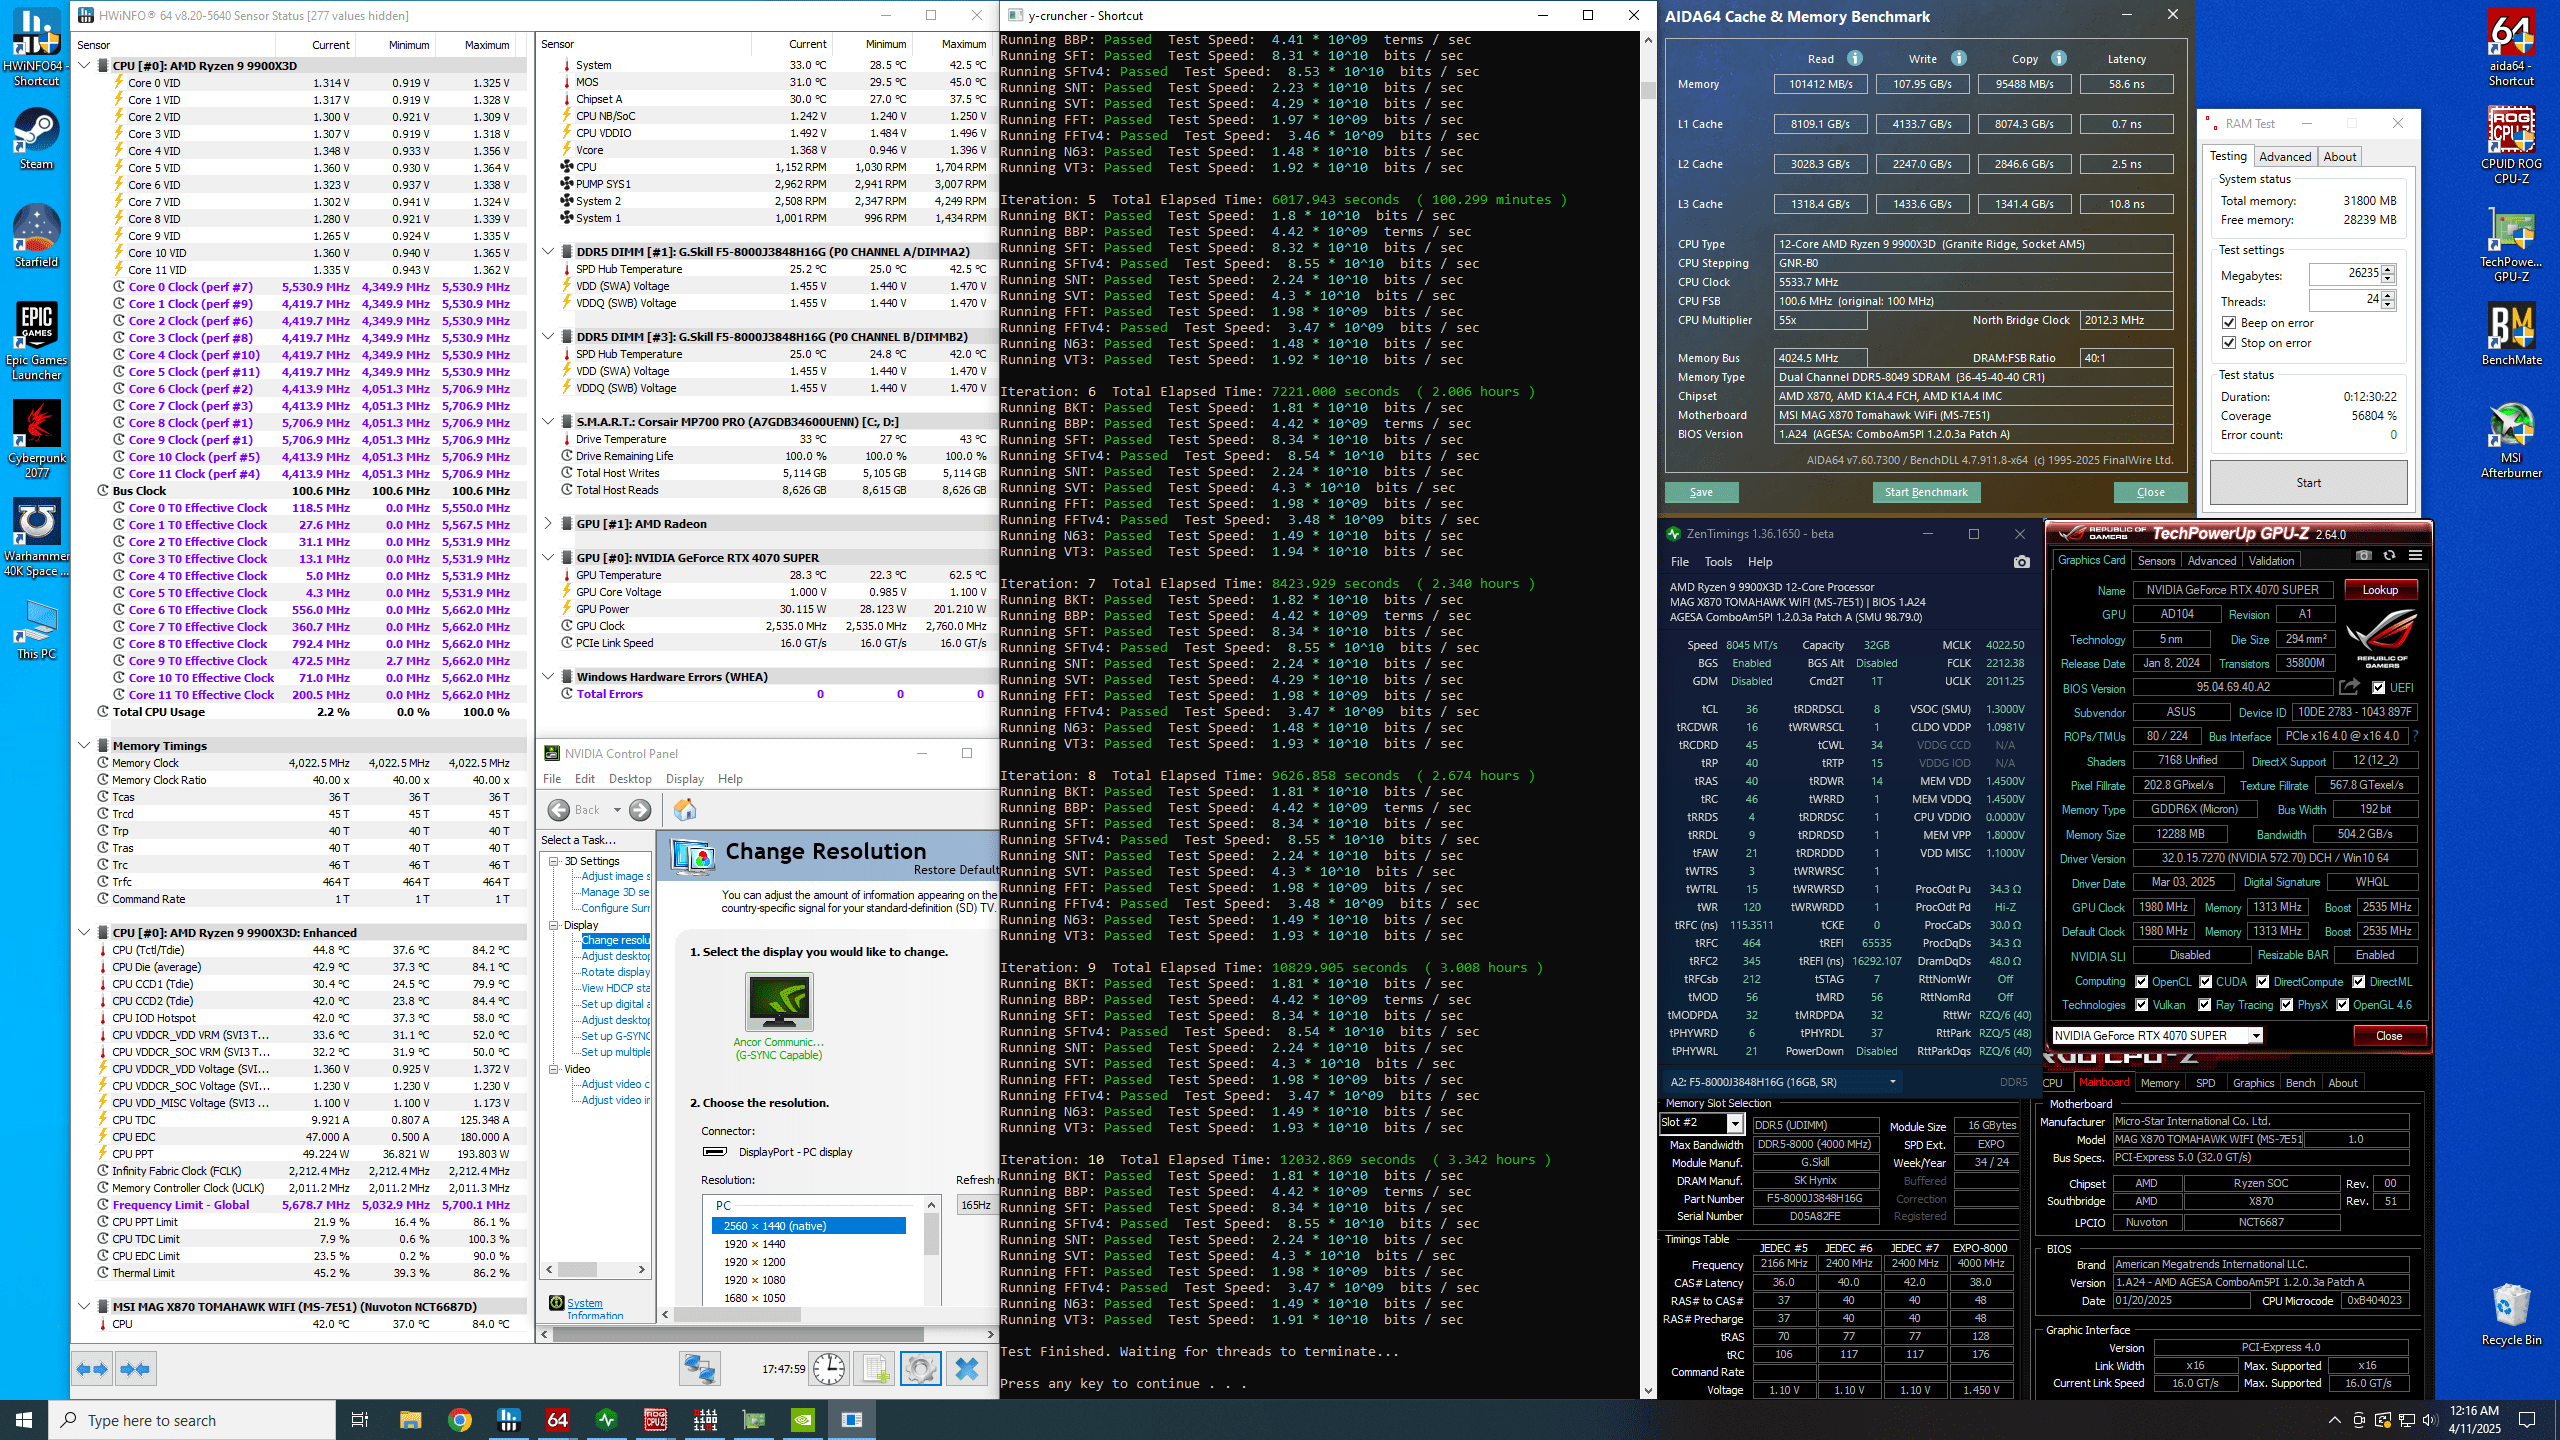The image size is (2560, 1440).
Task: Click HWiNFO settings gear icon
Action: 920,1368
